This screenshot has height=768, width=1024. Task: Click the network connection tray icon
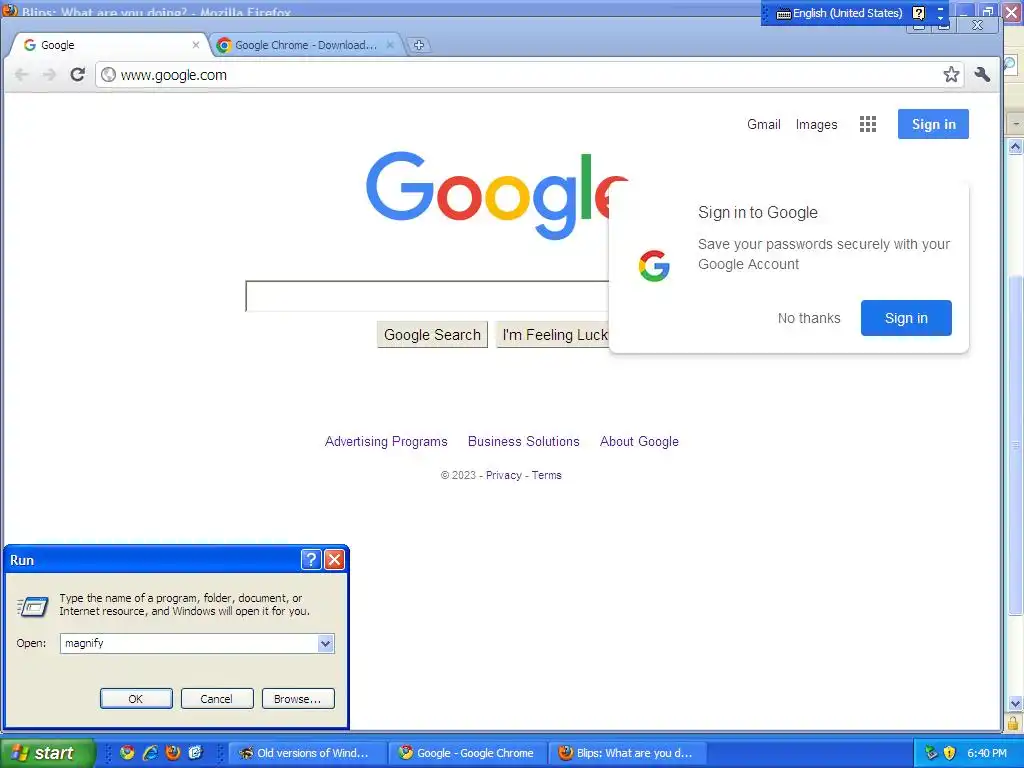coord(931,753)
